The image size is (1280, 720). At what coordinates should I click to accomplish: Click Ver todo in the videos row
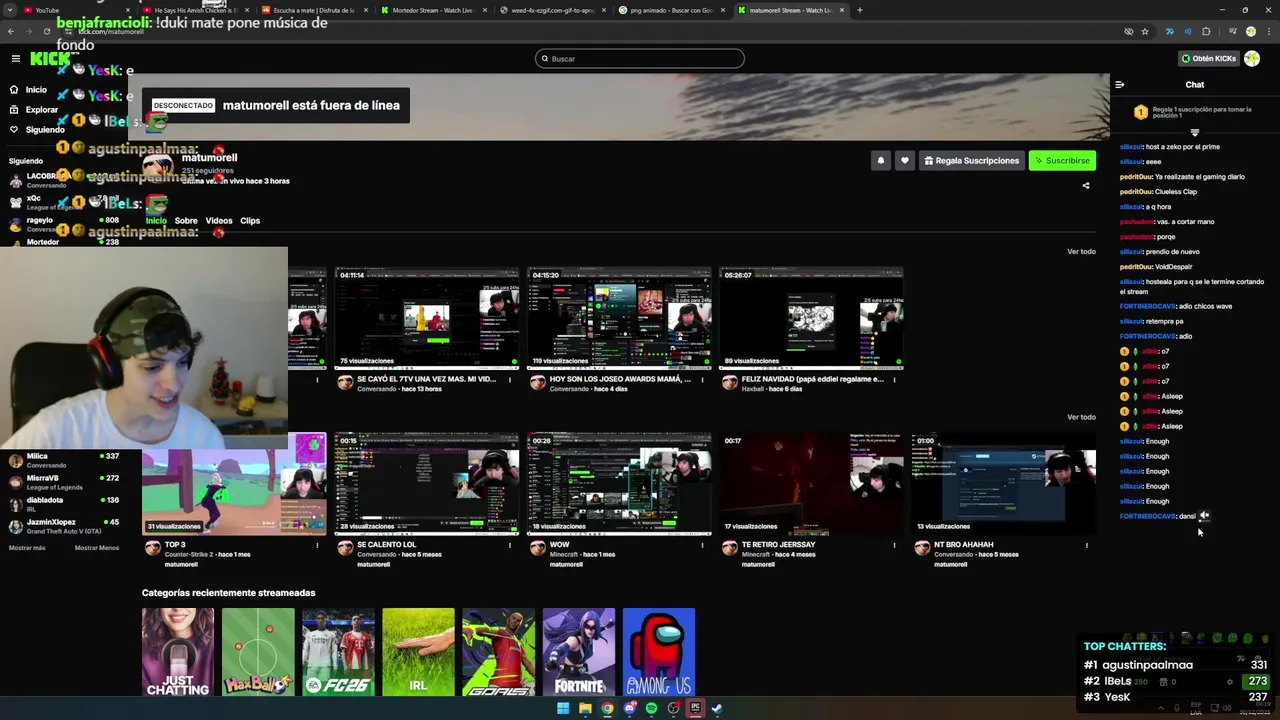1081,252
